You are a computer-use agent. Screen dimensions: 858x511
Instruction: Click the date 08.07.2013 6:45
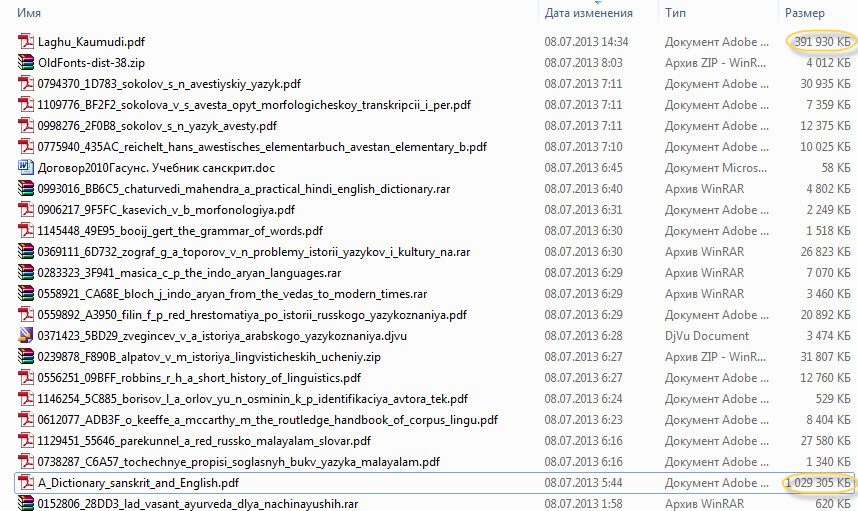[x=583, y=168]
